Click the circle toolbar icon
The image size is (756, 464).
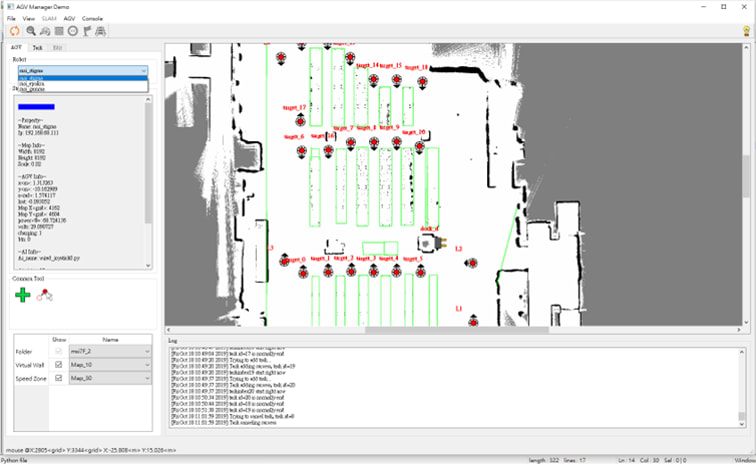(x=73, y=31)
